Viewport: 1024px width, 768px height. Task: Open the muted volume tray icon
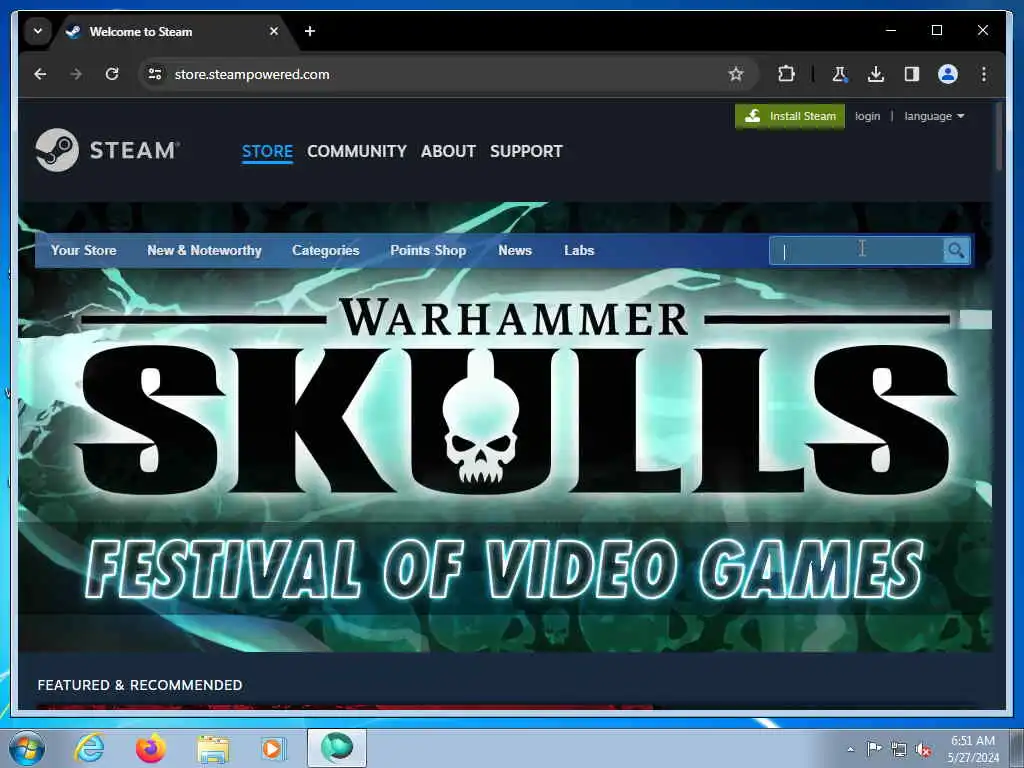click(923, 750)
